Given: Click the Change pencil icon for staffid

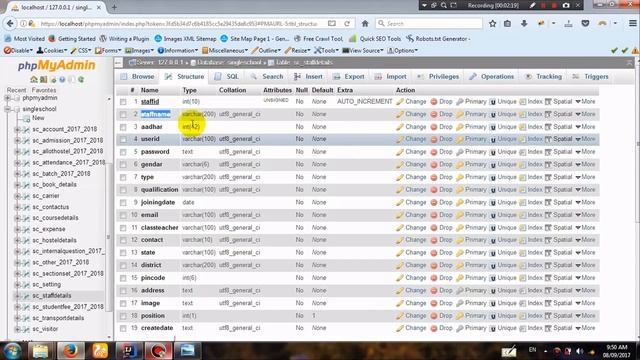Looking at the screenshot, I should (400, 102).
